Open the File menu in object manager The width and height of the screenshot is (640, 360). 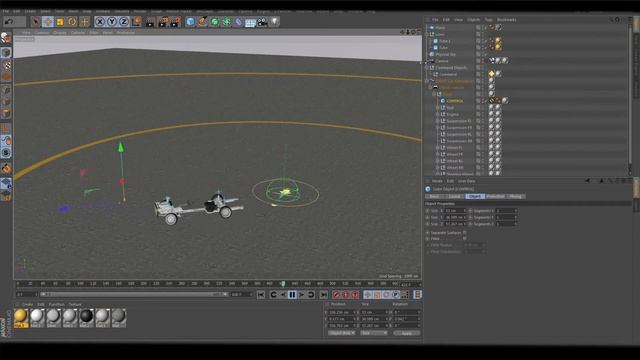click(435, 20)
